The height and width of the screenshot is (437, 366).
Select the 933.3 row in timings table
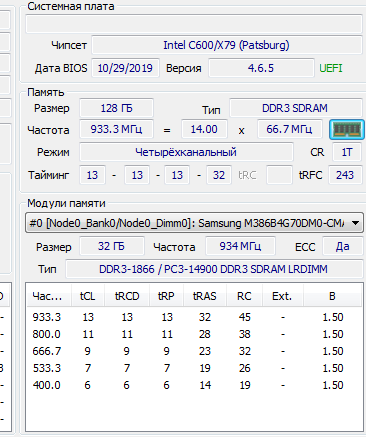(194, 317)
